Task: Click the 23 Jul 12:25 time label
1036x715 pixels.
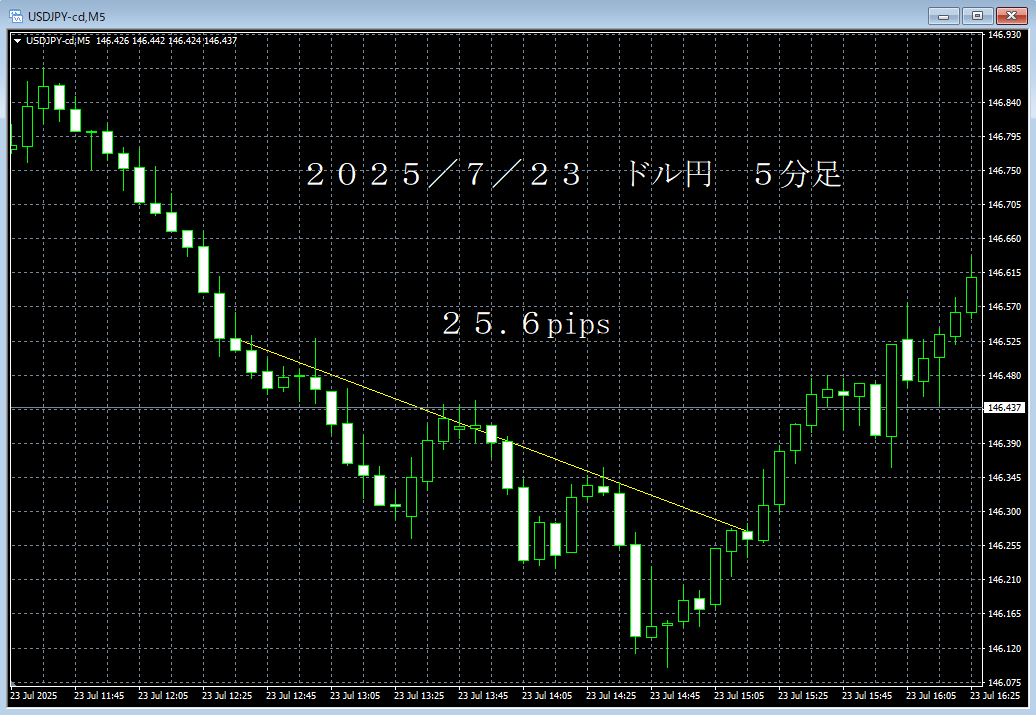Action: click(x=227, y=696)
